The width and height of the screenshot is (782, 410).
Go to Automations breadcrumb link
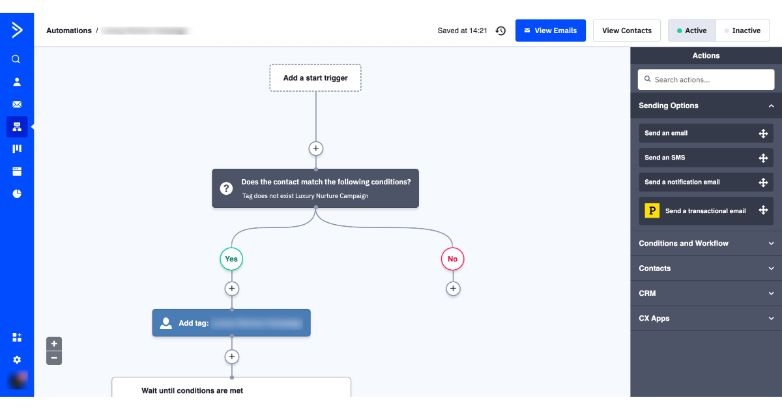tap(68, 31)
